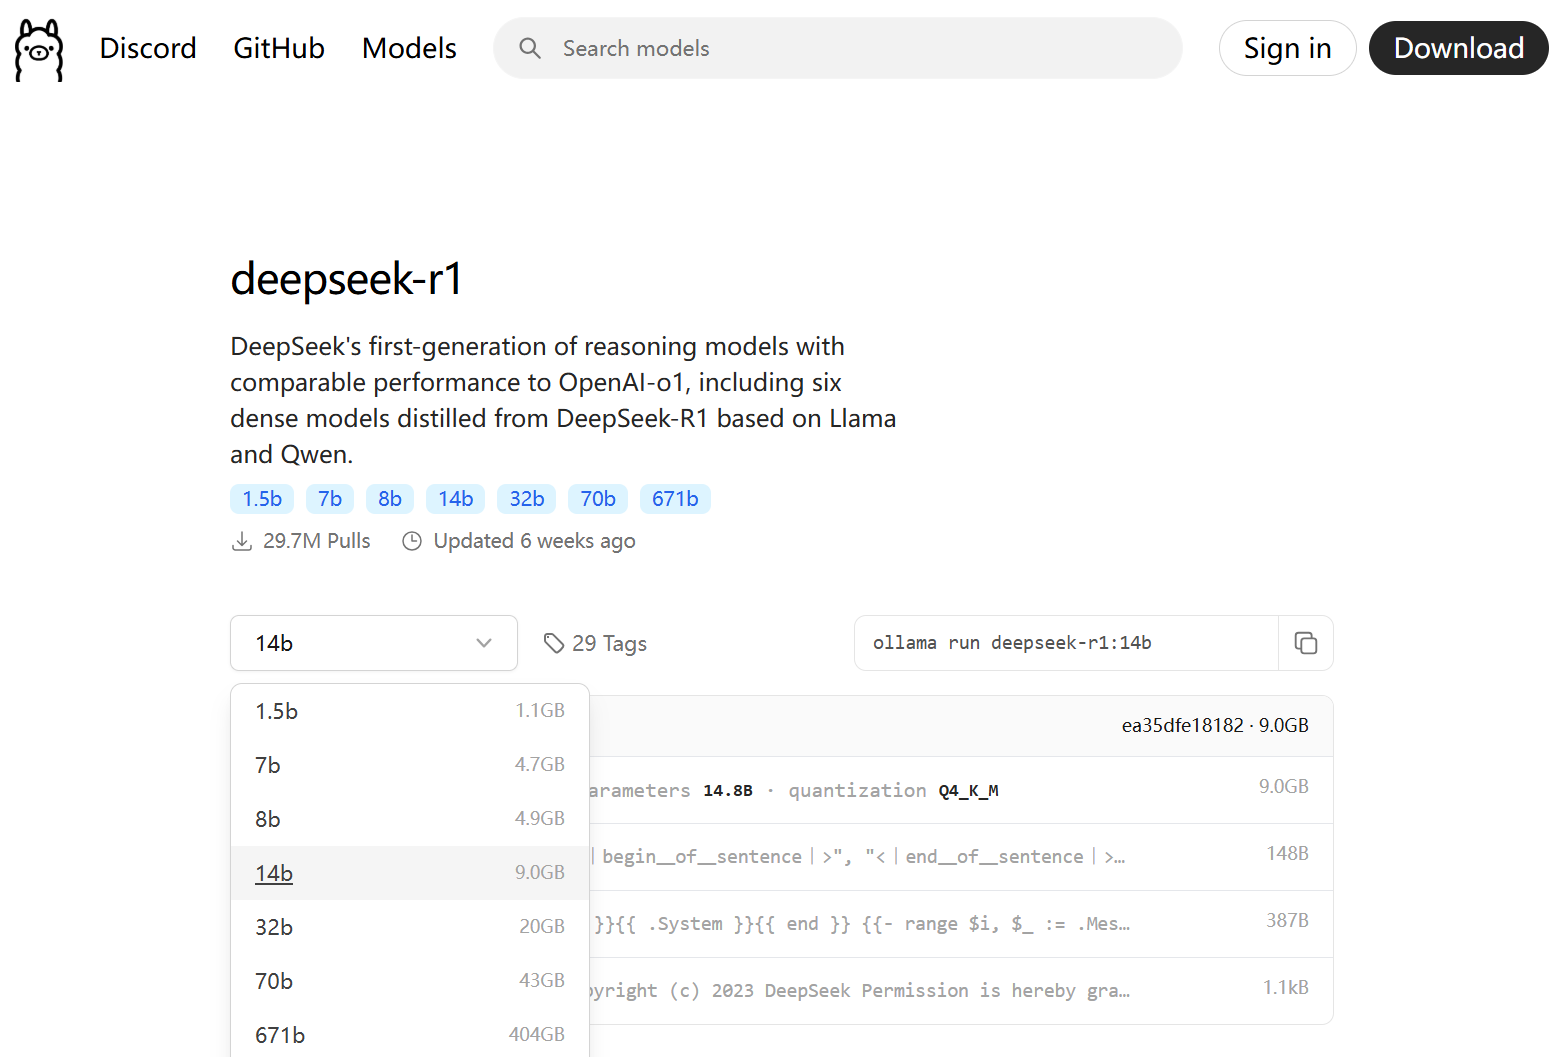Click the Sign in button
The height and width of the screenshot is (1057, 1568).
click(x=1287, y=48)
